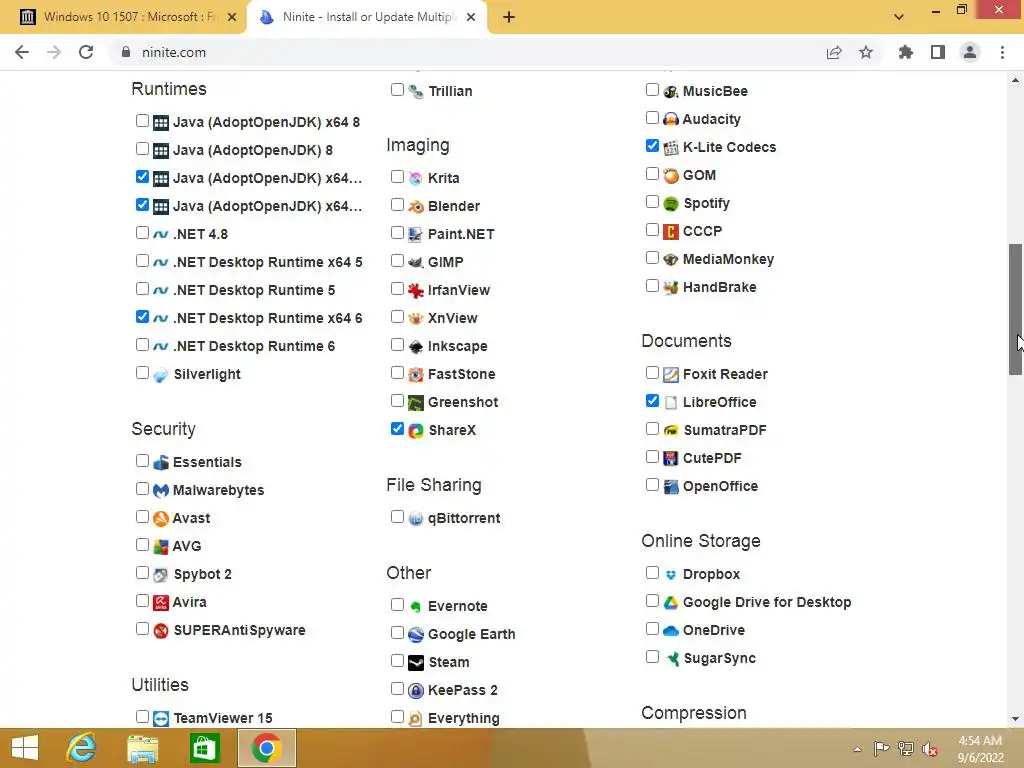Viewport: 1024px width, 768px height.
Task: Click the Avast orange icon
Action: [161, 519]
